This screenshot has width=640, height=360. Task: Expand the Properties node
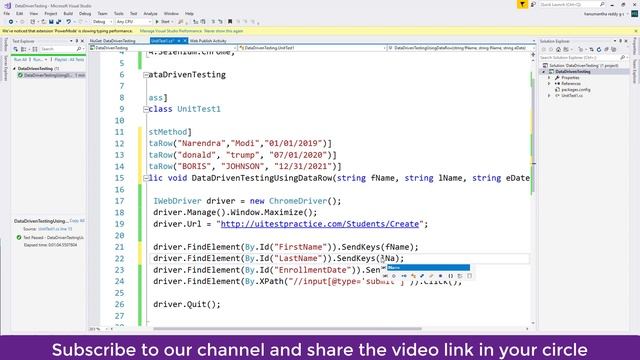pos(549,78)
